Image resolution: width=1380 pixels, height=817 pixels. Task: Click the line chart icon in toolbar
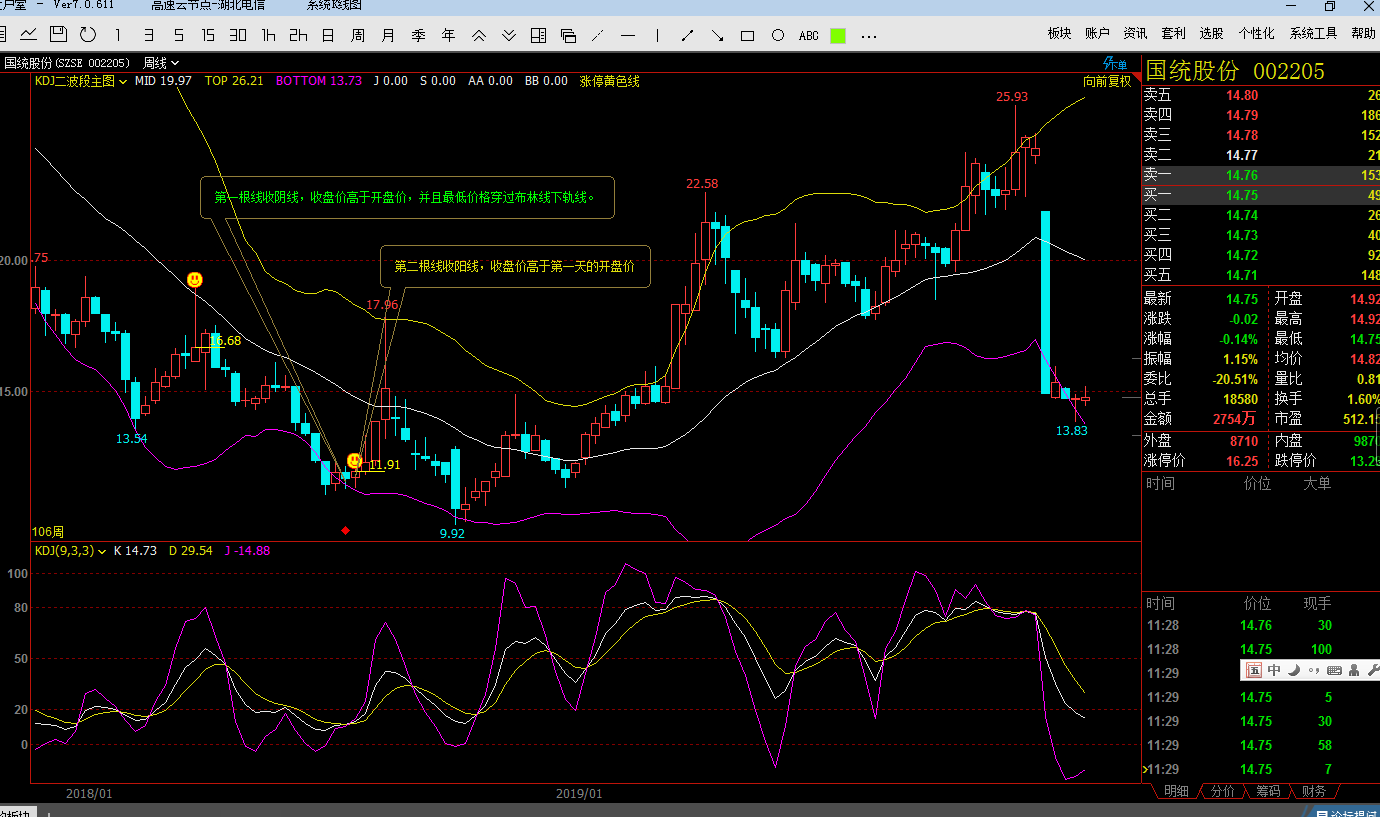pos(28,35)
